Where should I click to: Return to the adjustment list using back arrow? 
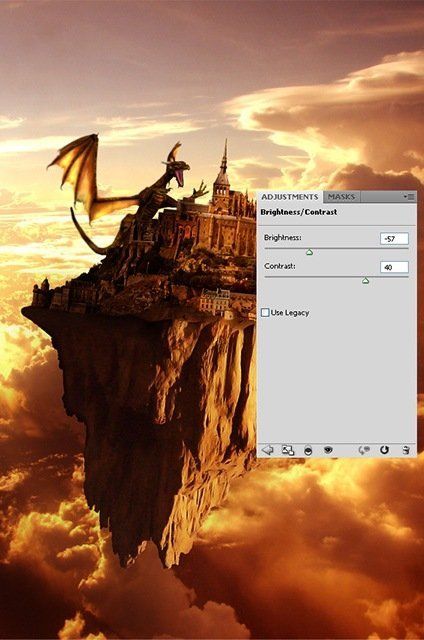[x=267, y=450]
